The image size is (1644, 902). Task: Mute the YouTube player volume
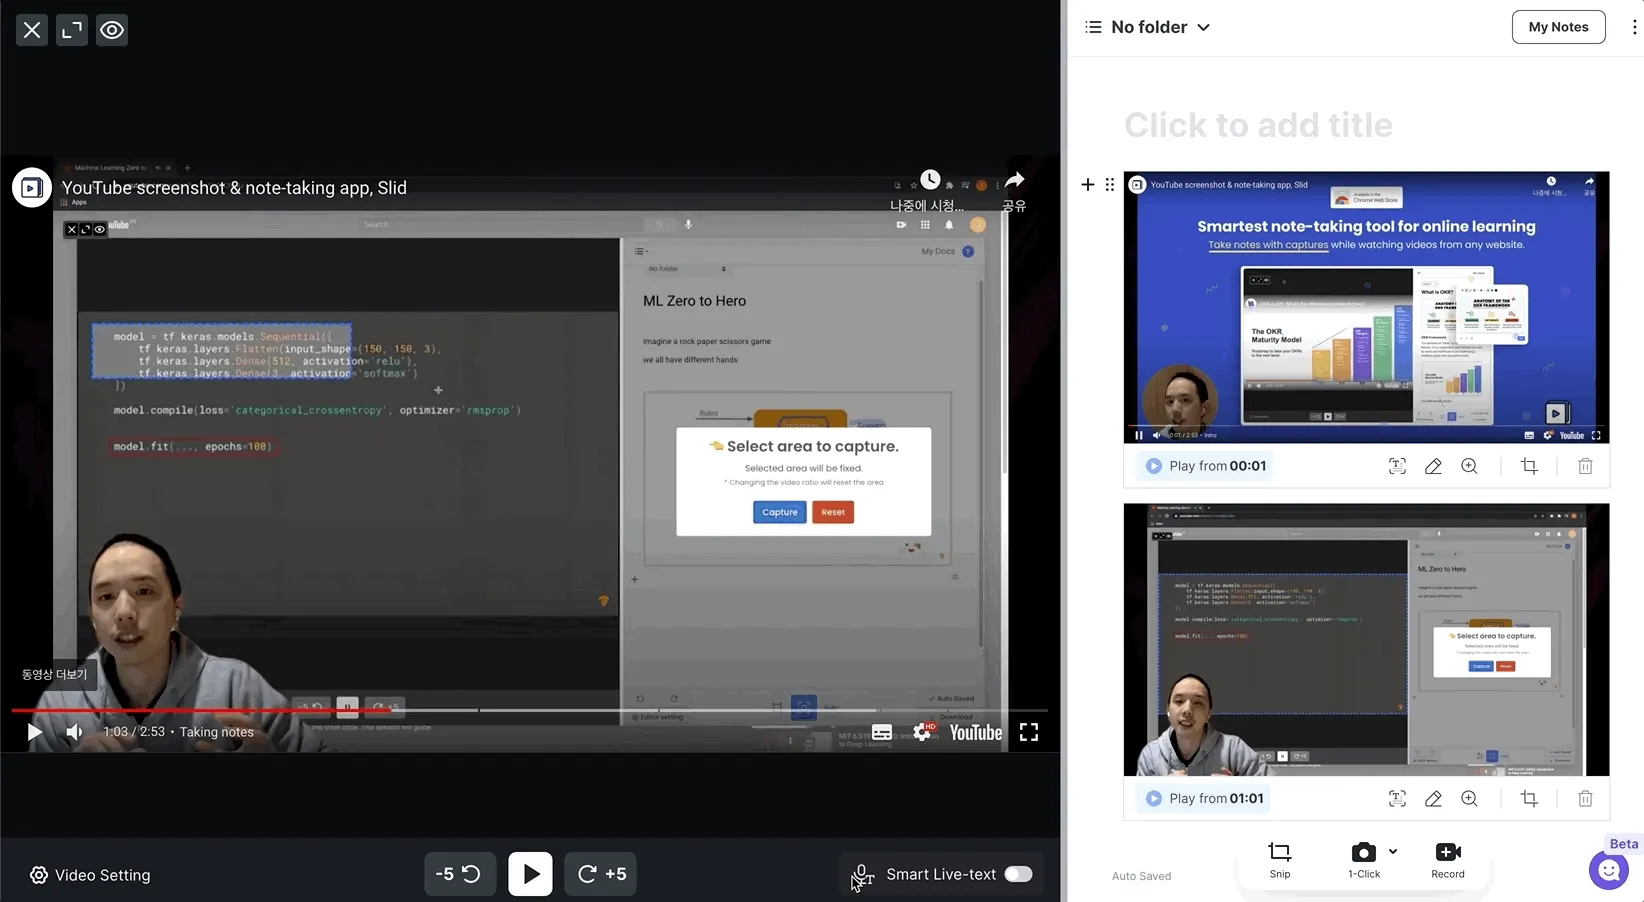pyautogui.click(x=74, y=732)
